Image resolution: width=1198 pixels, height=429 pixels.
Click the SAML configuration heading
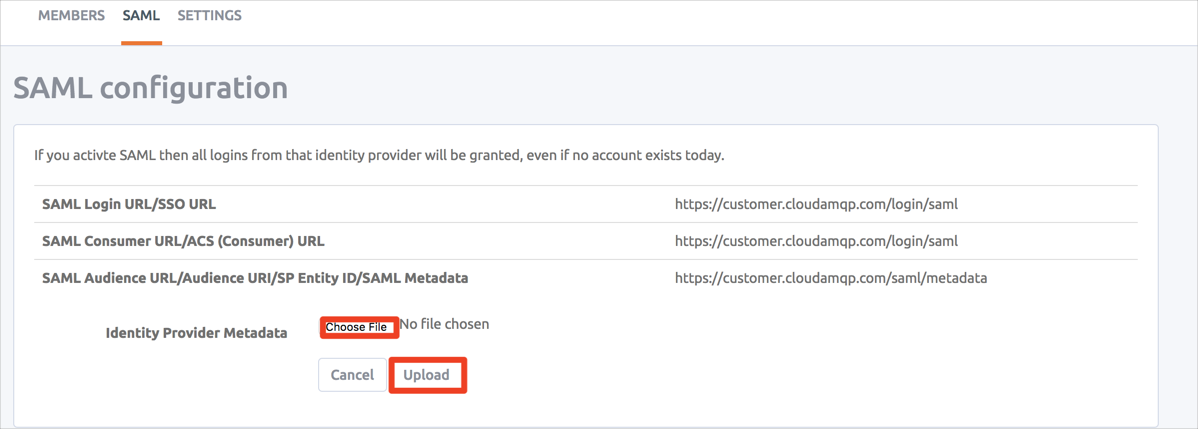(150, 88)
